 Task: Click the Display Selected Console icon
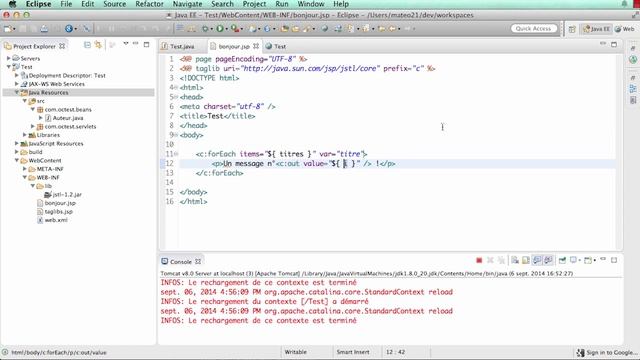pyautogui.click(x=573, y=260)
